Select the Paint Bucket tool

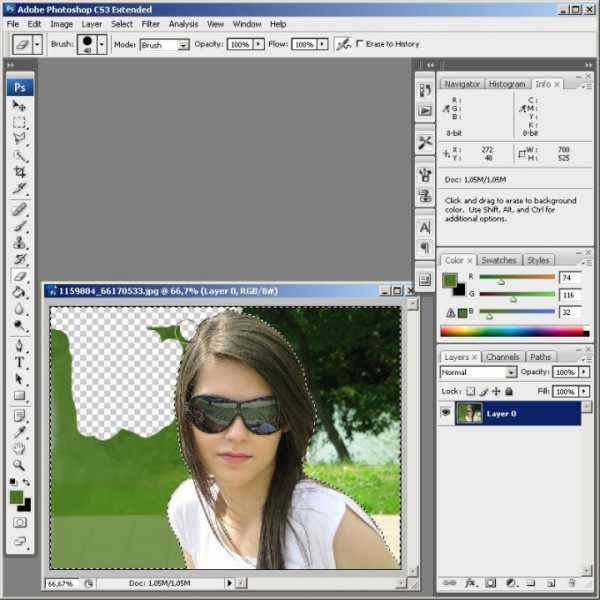(x=19, y=293)
